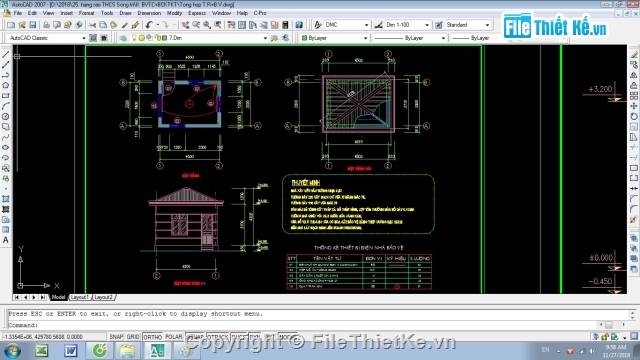This screenshot has width=640, height=360.
Task: Open Excel from the taskbar
Action: tap(42, 351)
